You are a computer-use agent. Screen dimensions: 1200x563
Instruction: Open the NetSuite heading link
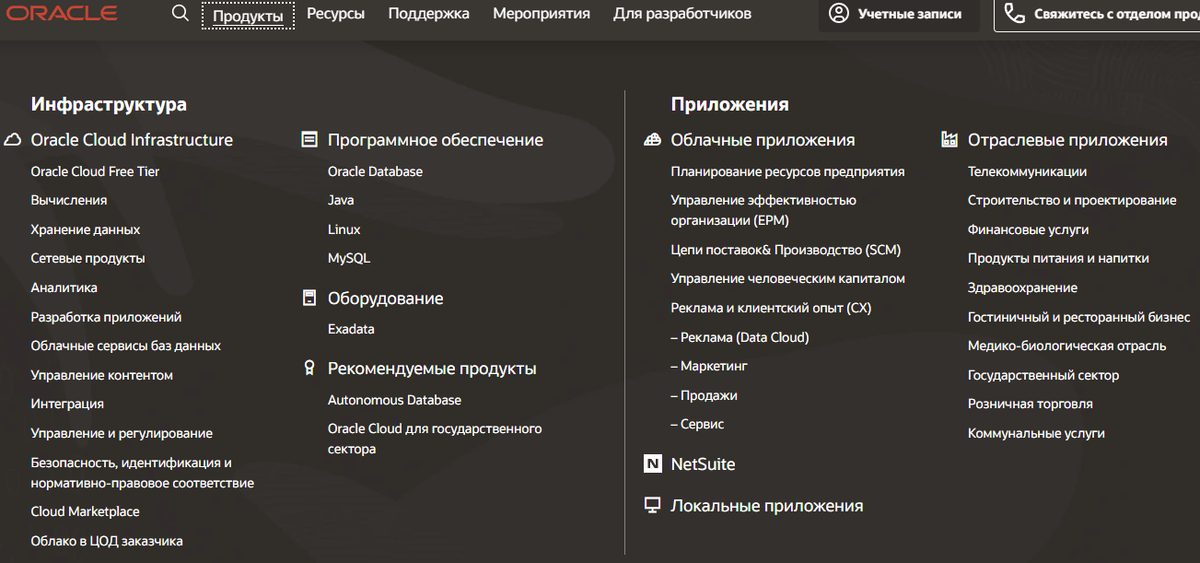point(703,464)
